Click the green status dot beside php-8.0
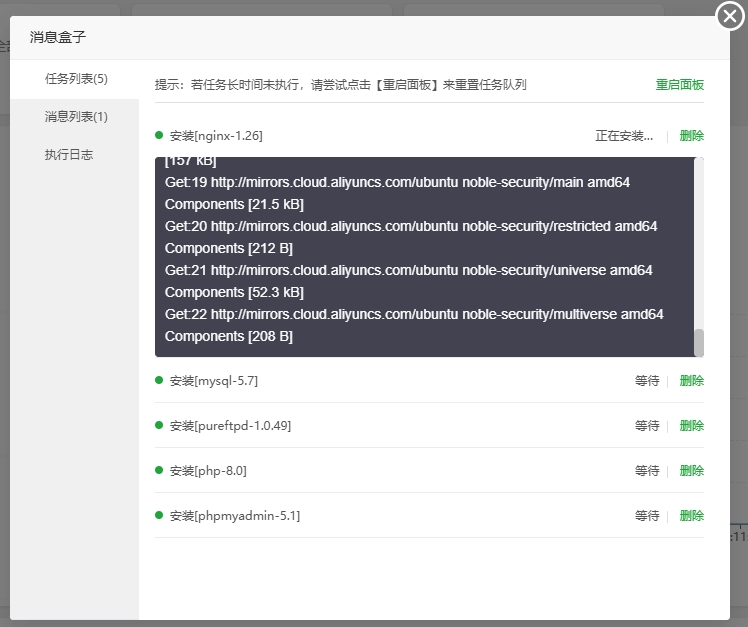748x627 pixels. coord(159,470)
